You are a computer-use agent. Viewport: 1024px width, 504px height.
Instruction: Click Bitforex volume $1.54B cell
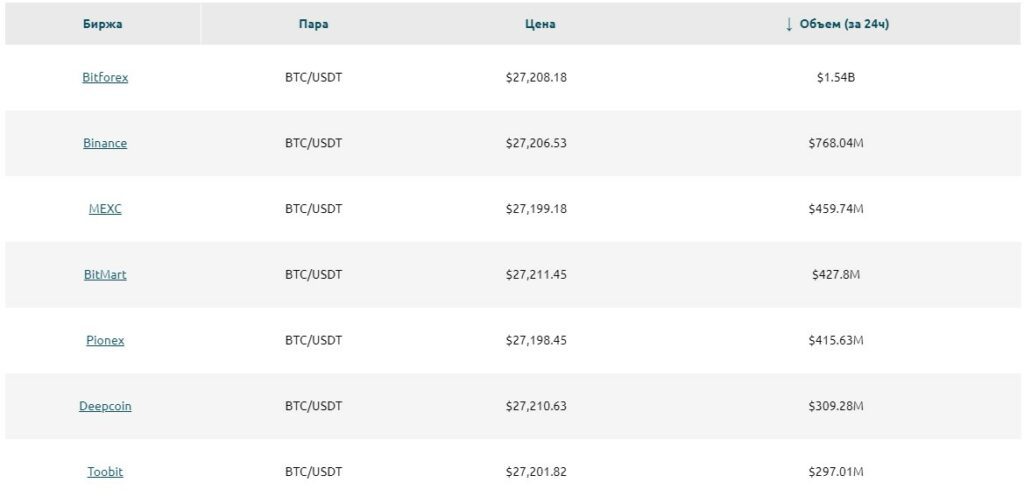tap(836, 77)
